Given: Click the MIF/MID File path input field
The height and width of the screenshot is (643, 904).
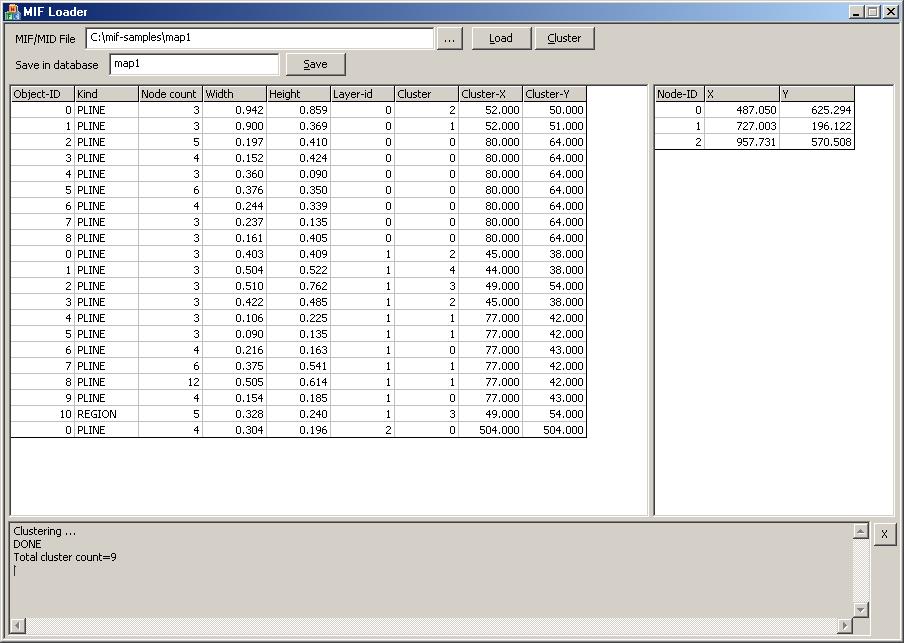Looking at the screenshot, I should click(x=260, y=38).
